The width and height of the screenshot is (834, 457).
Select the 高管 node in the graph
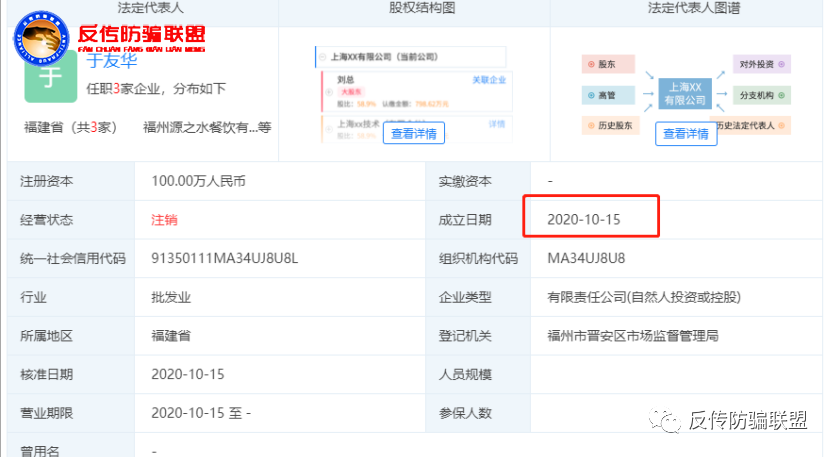(608, 95)
